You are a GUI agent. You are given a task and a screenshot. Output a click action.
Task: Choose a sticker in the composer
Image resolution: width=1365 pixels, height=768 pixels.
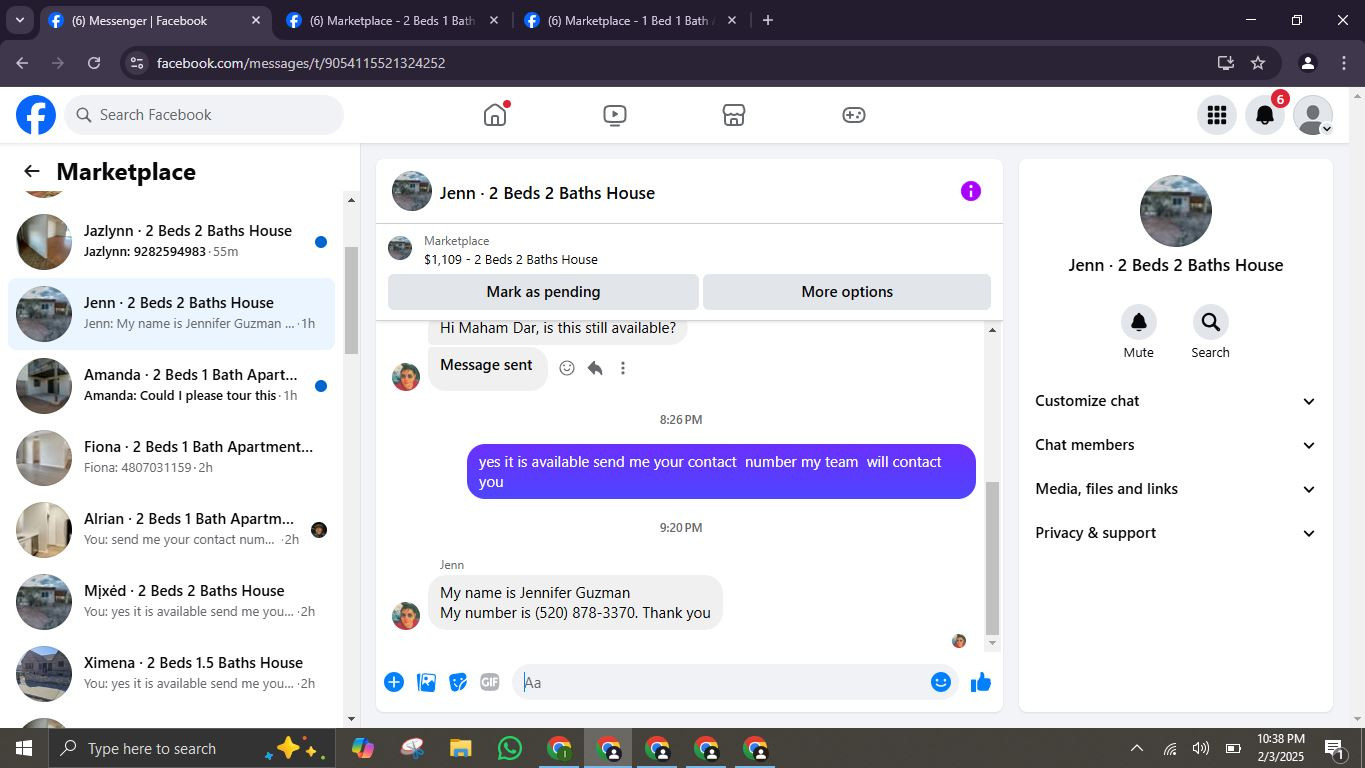[458, 682]
